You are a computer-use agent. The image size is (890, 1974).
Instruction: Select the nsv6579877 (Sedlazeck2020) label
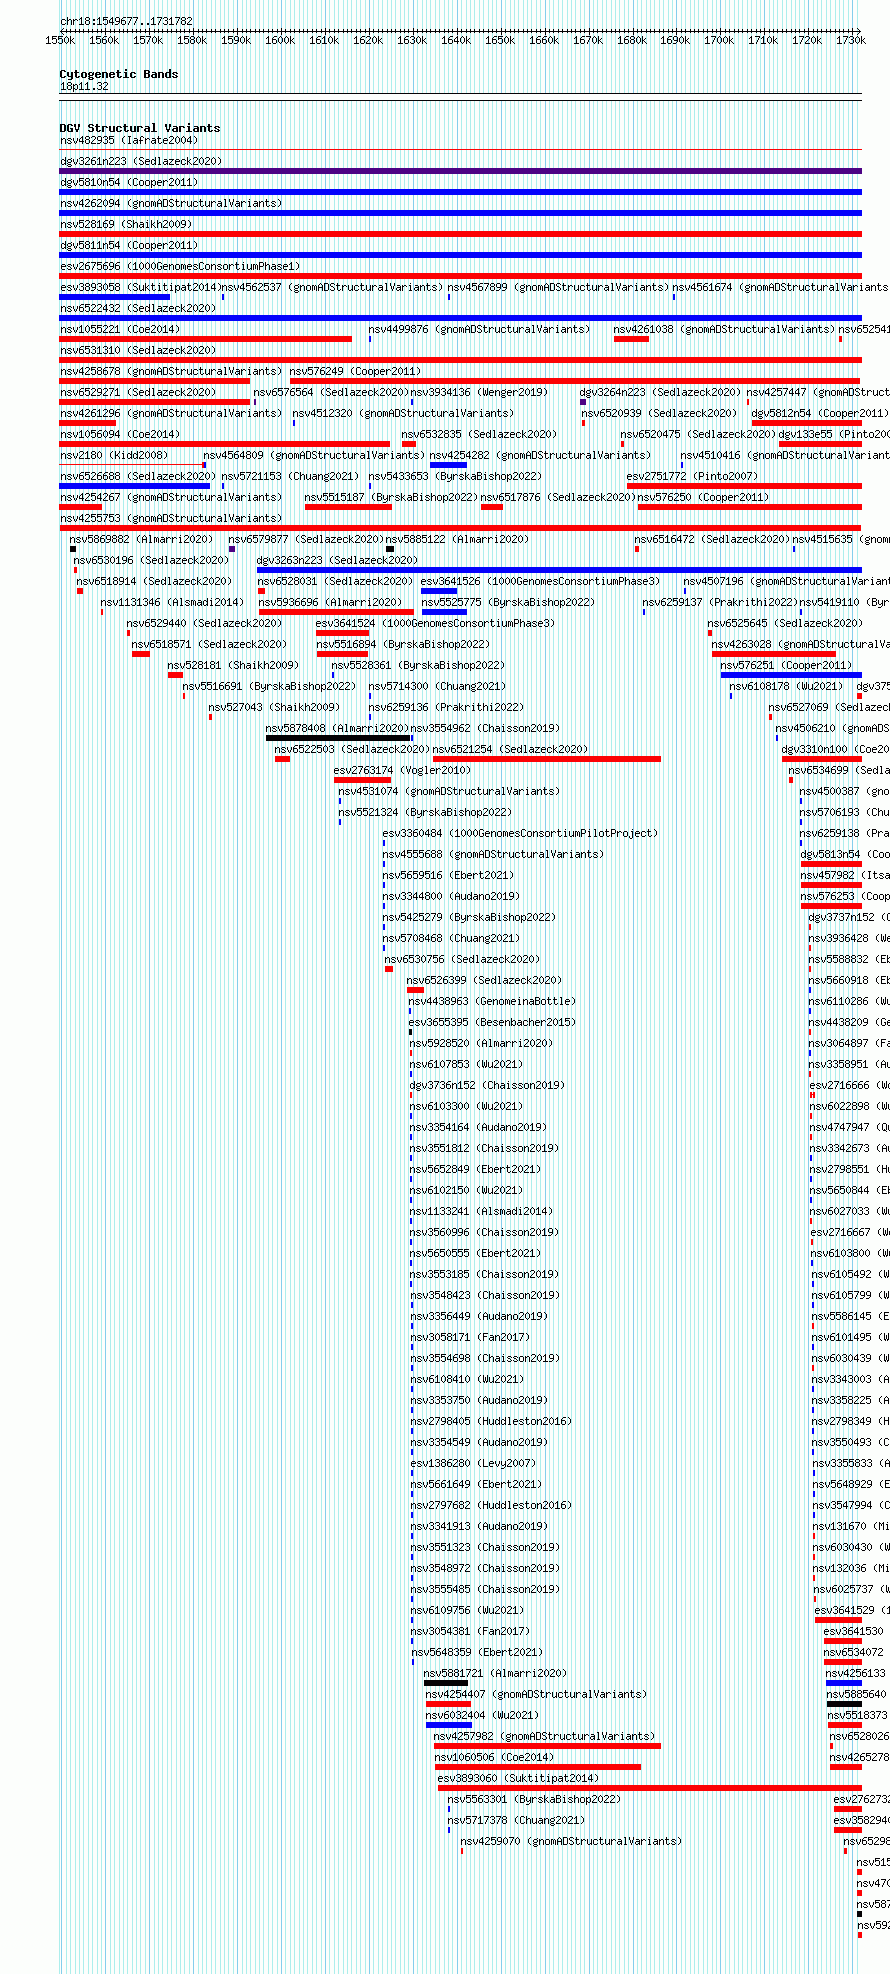pos(306,539)
